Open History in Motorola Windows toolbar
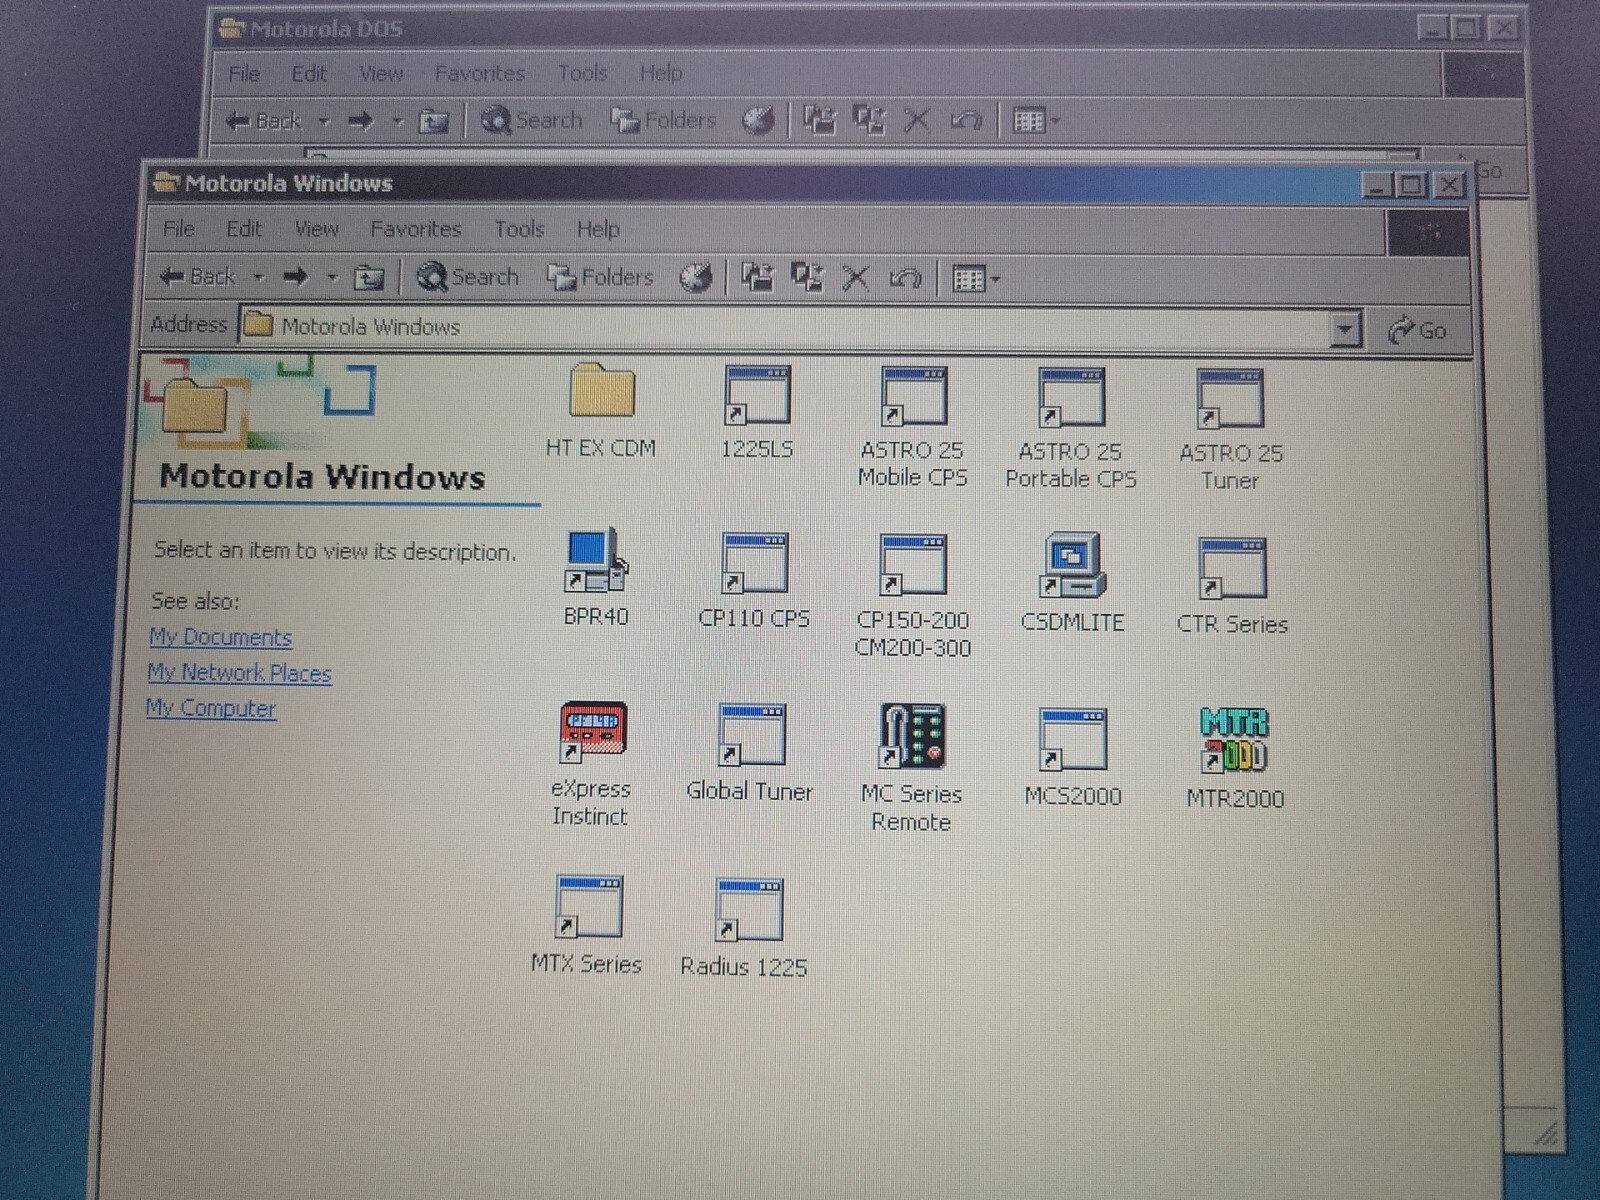1600x1200 pixels. [696, 278]
